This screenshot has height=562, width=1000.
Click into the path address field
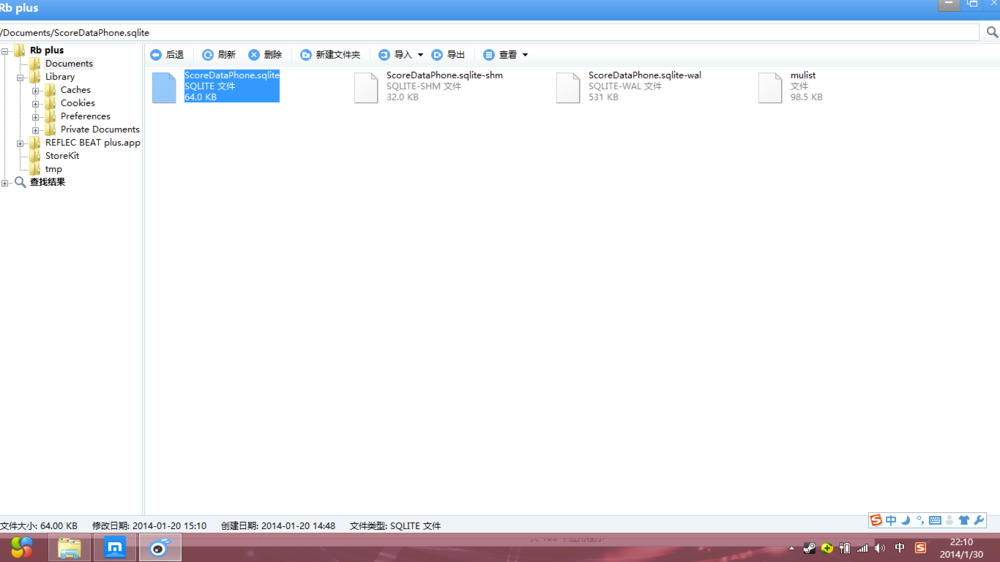[489, 33]
